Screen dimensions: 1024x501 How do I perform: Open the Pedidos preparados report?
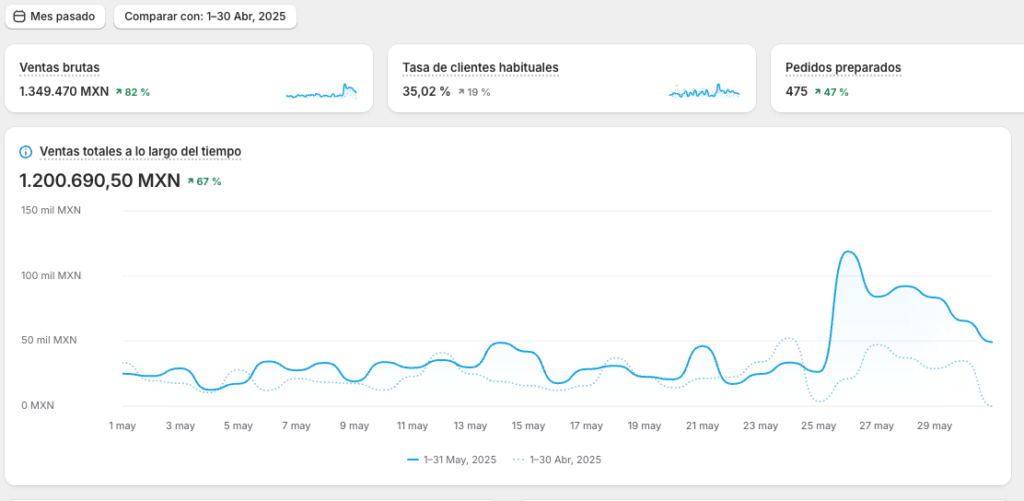(x=843, y=68)
